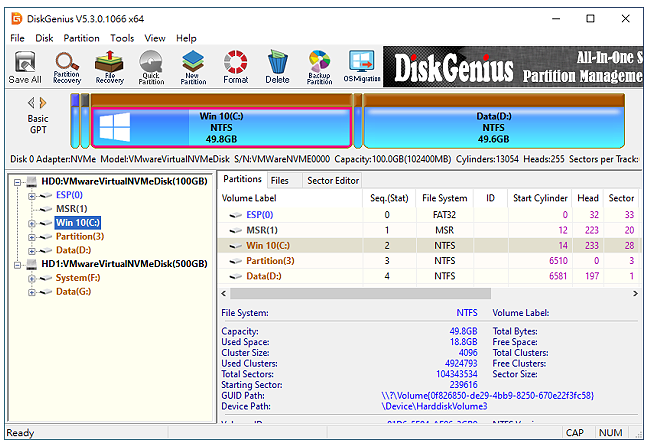Select Partition(3) in the disk tree
Image resolution: width=649 pixels, height=444 pixels.
click(x=80, y=236)
